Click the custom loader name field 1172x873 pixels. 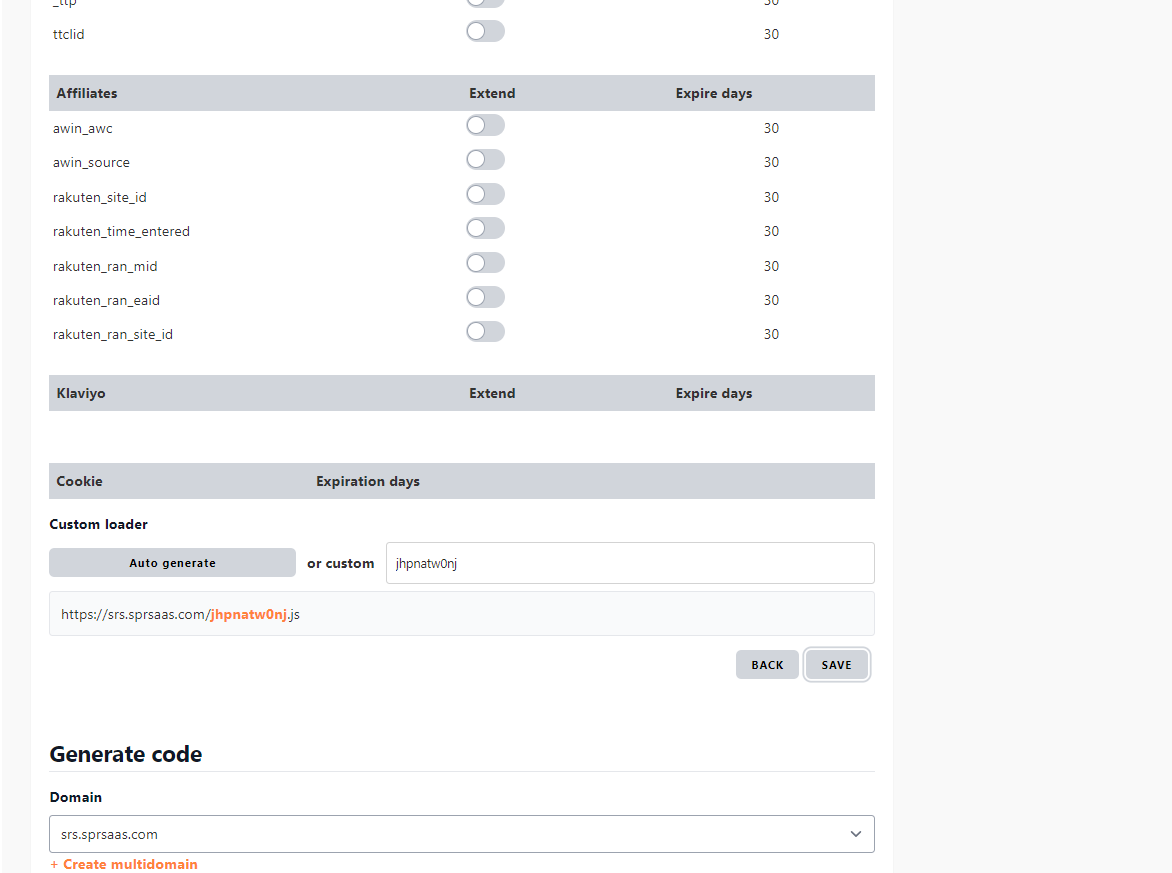tap(630, 562)
